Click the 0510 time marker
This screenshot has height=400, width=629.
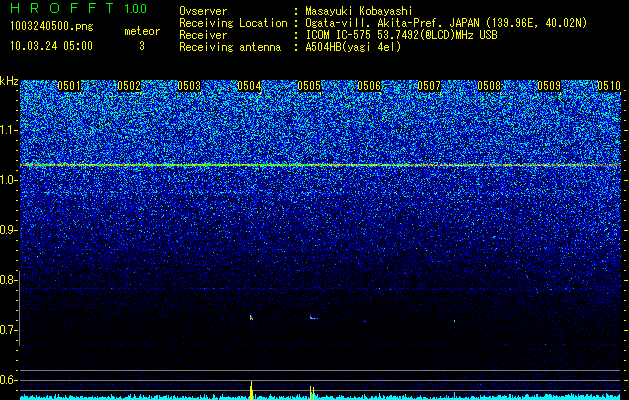coord(609,86)
